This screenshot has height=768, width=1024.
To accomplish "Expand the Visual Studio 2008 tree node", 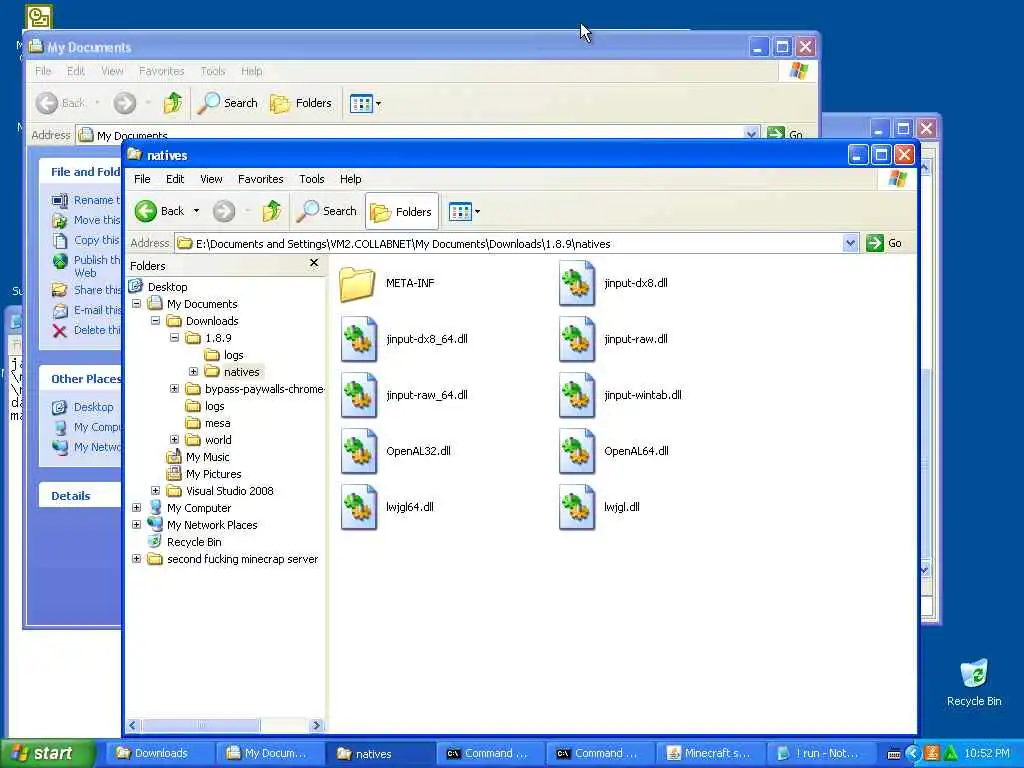I will (x=155, y=490).
